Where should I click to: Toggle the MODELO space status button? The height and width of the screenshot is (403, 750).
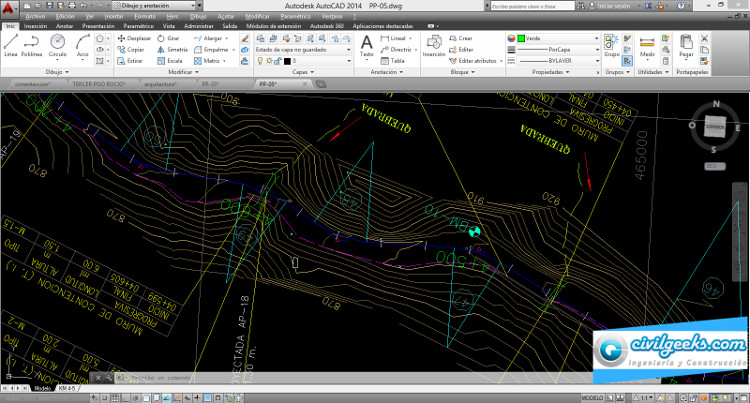click(590, 397)
